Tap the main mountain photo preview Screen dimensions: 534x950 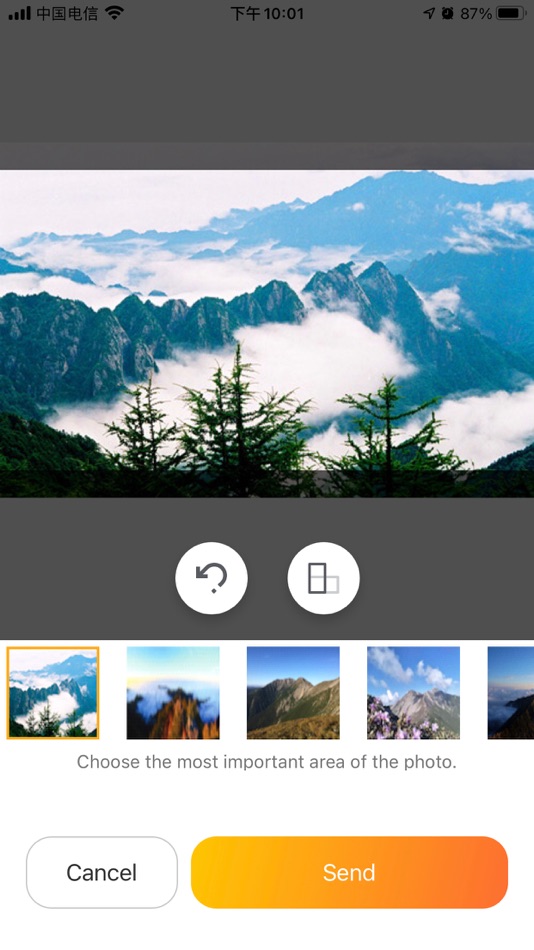(x=267, y=333)
